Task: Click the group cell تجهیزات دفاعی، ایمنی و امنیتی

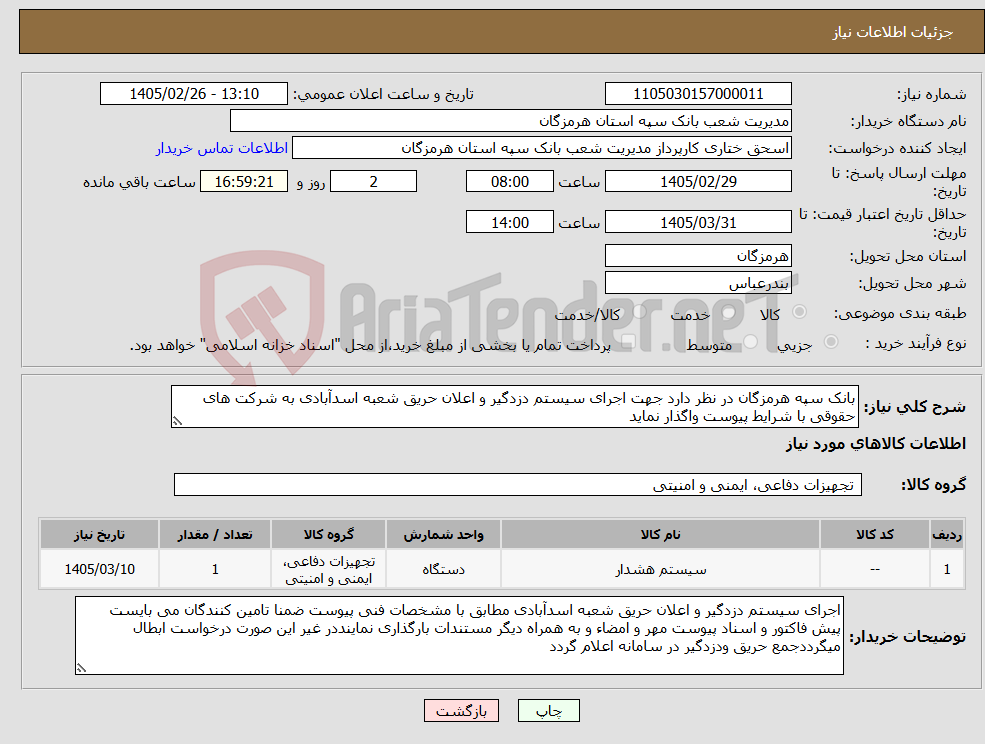Action: (x=329, y=569)
